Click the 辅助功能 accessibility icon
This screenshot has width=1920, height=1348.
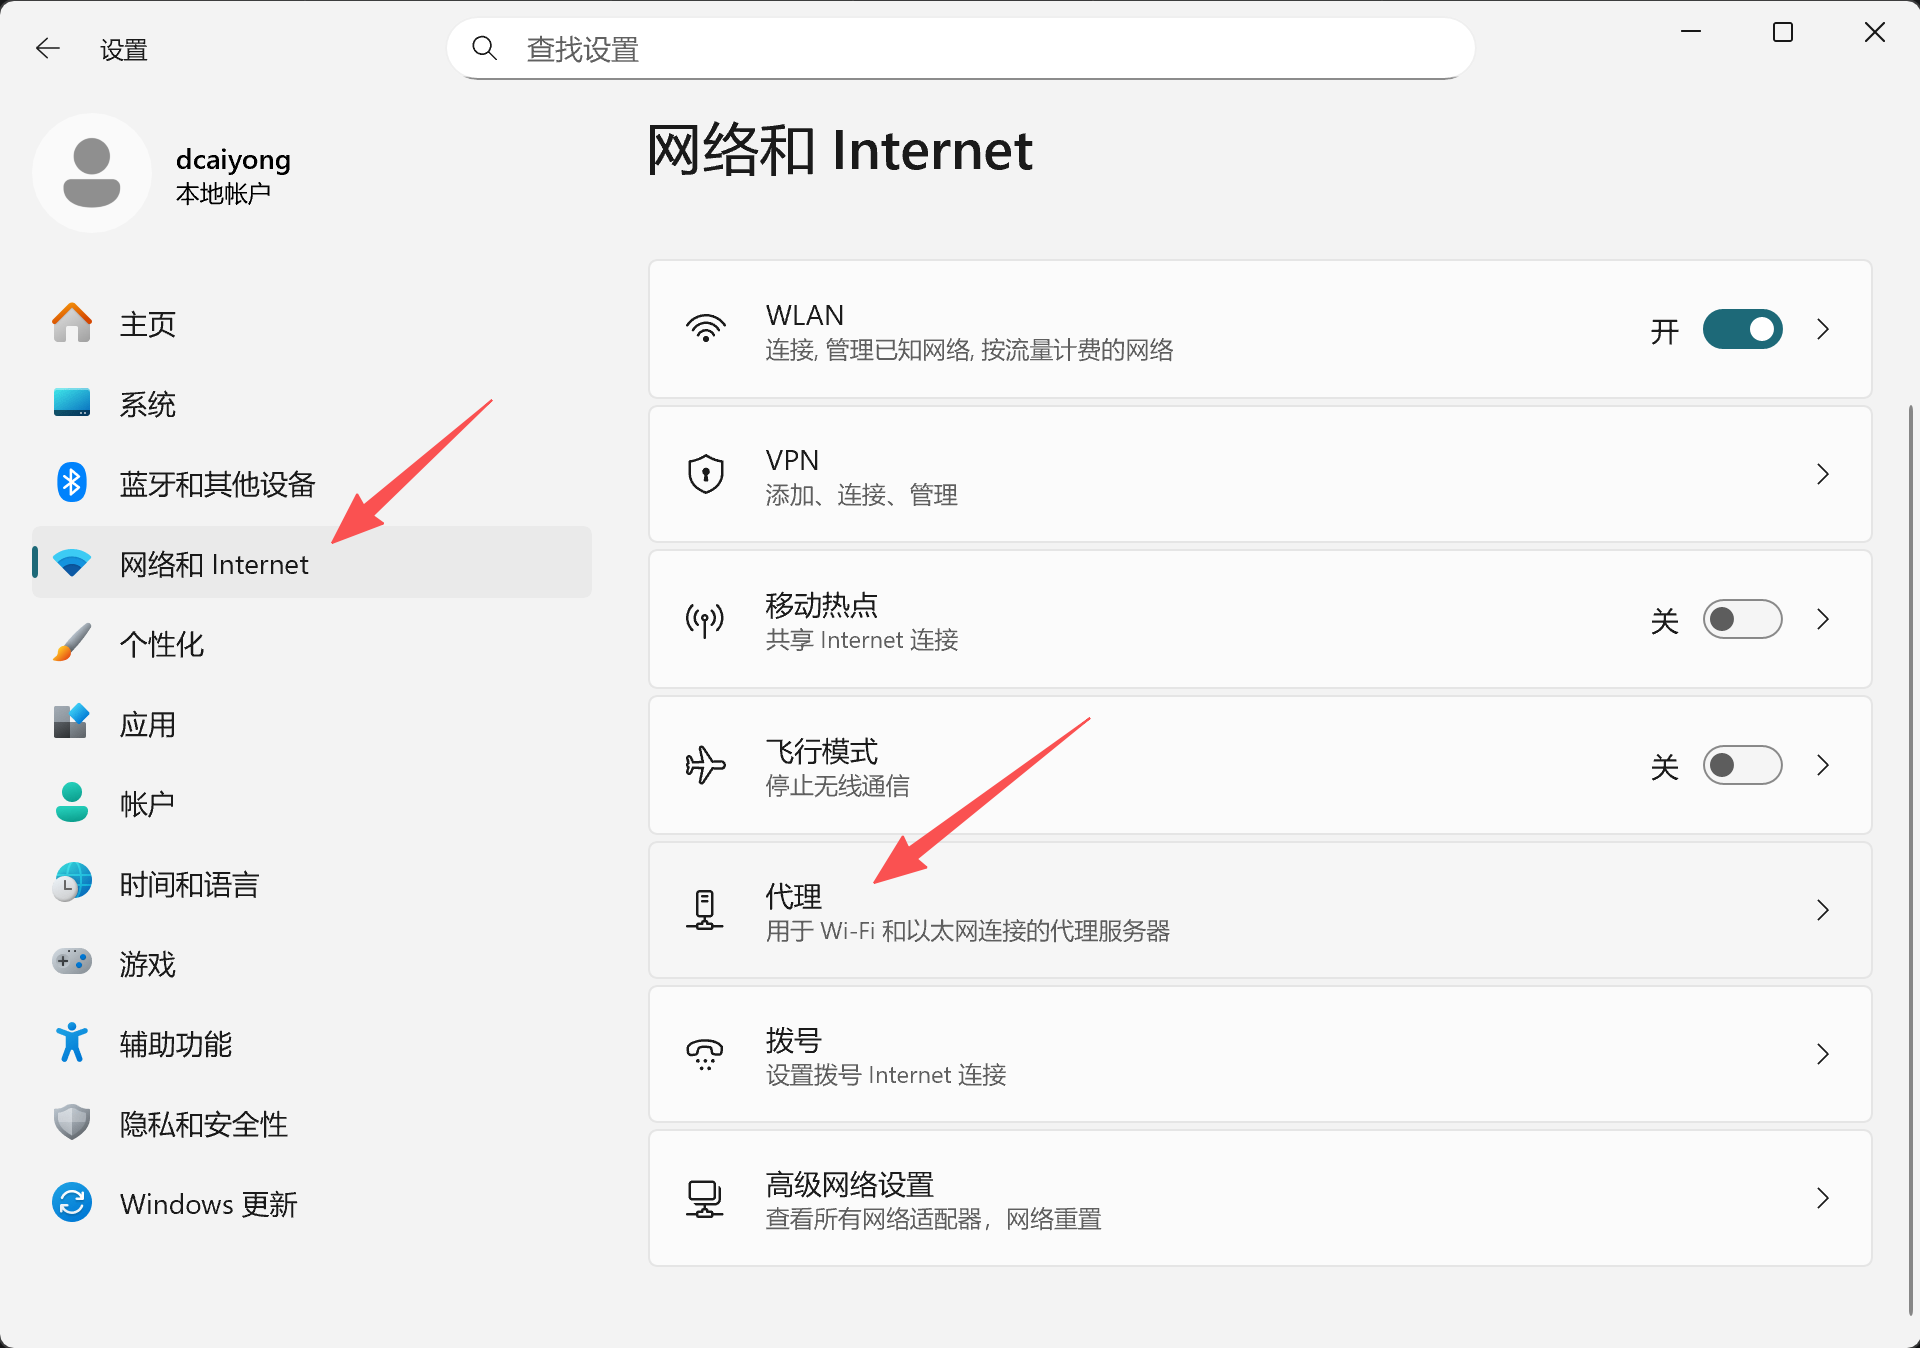[71, 1043]
